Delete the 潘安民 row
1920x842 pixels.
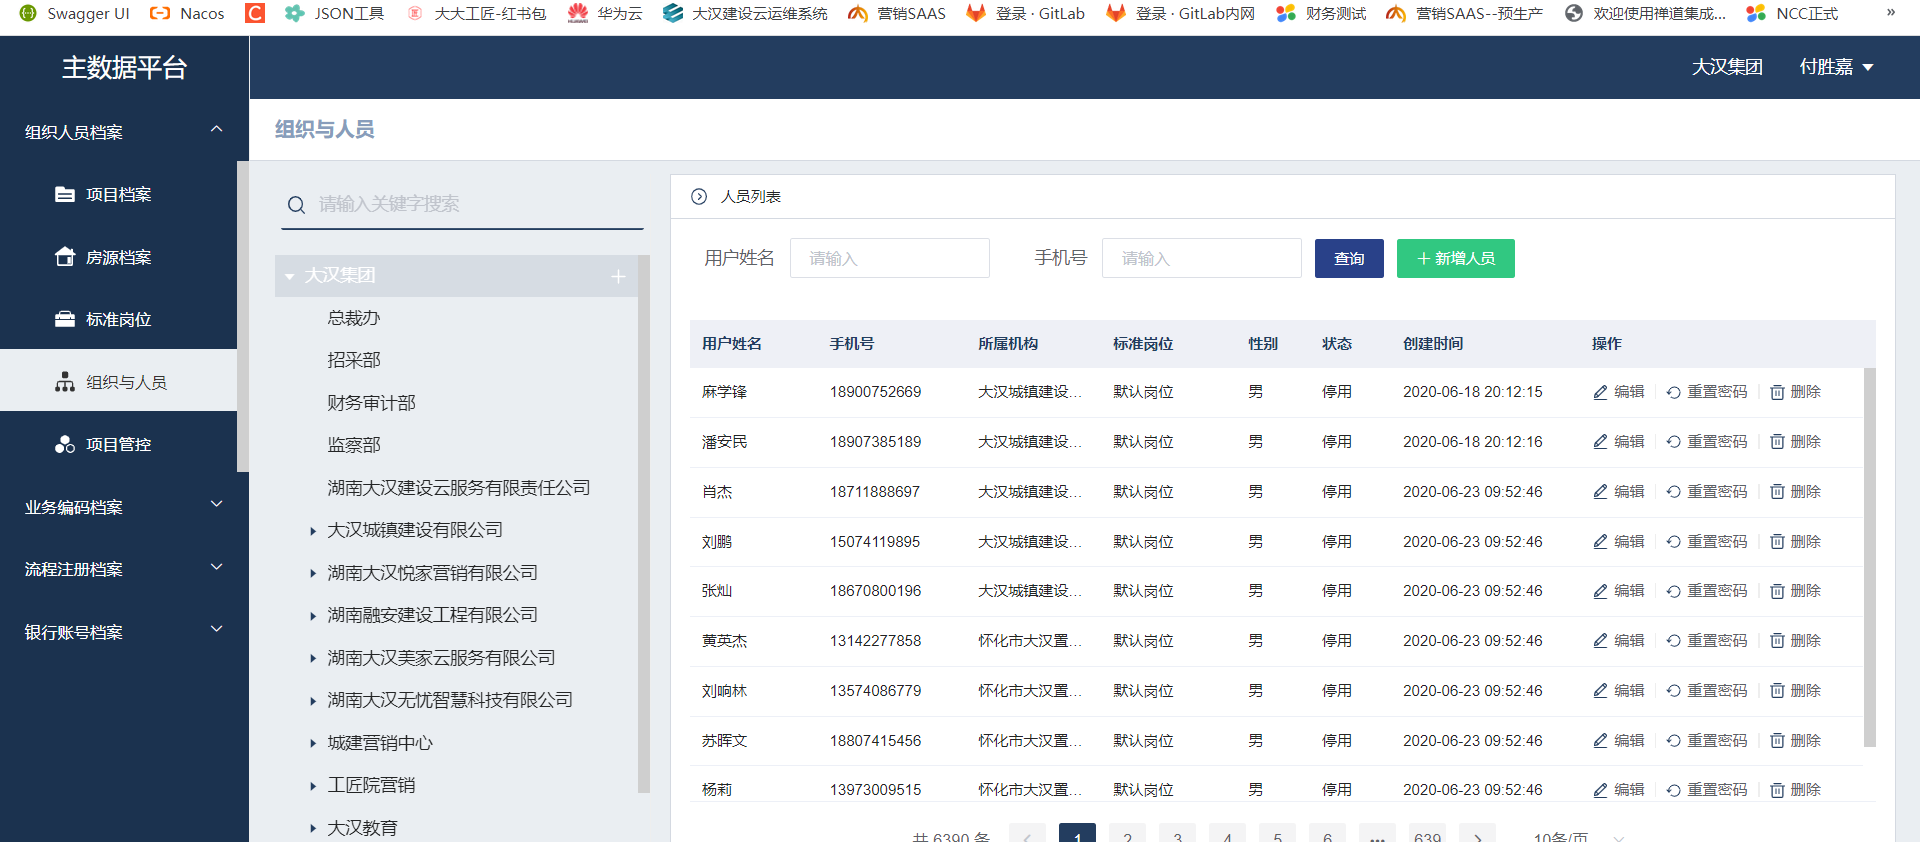1796,442
